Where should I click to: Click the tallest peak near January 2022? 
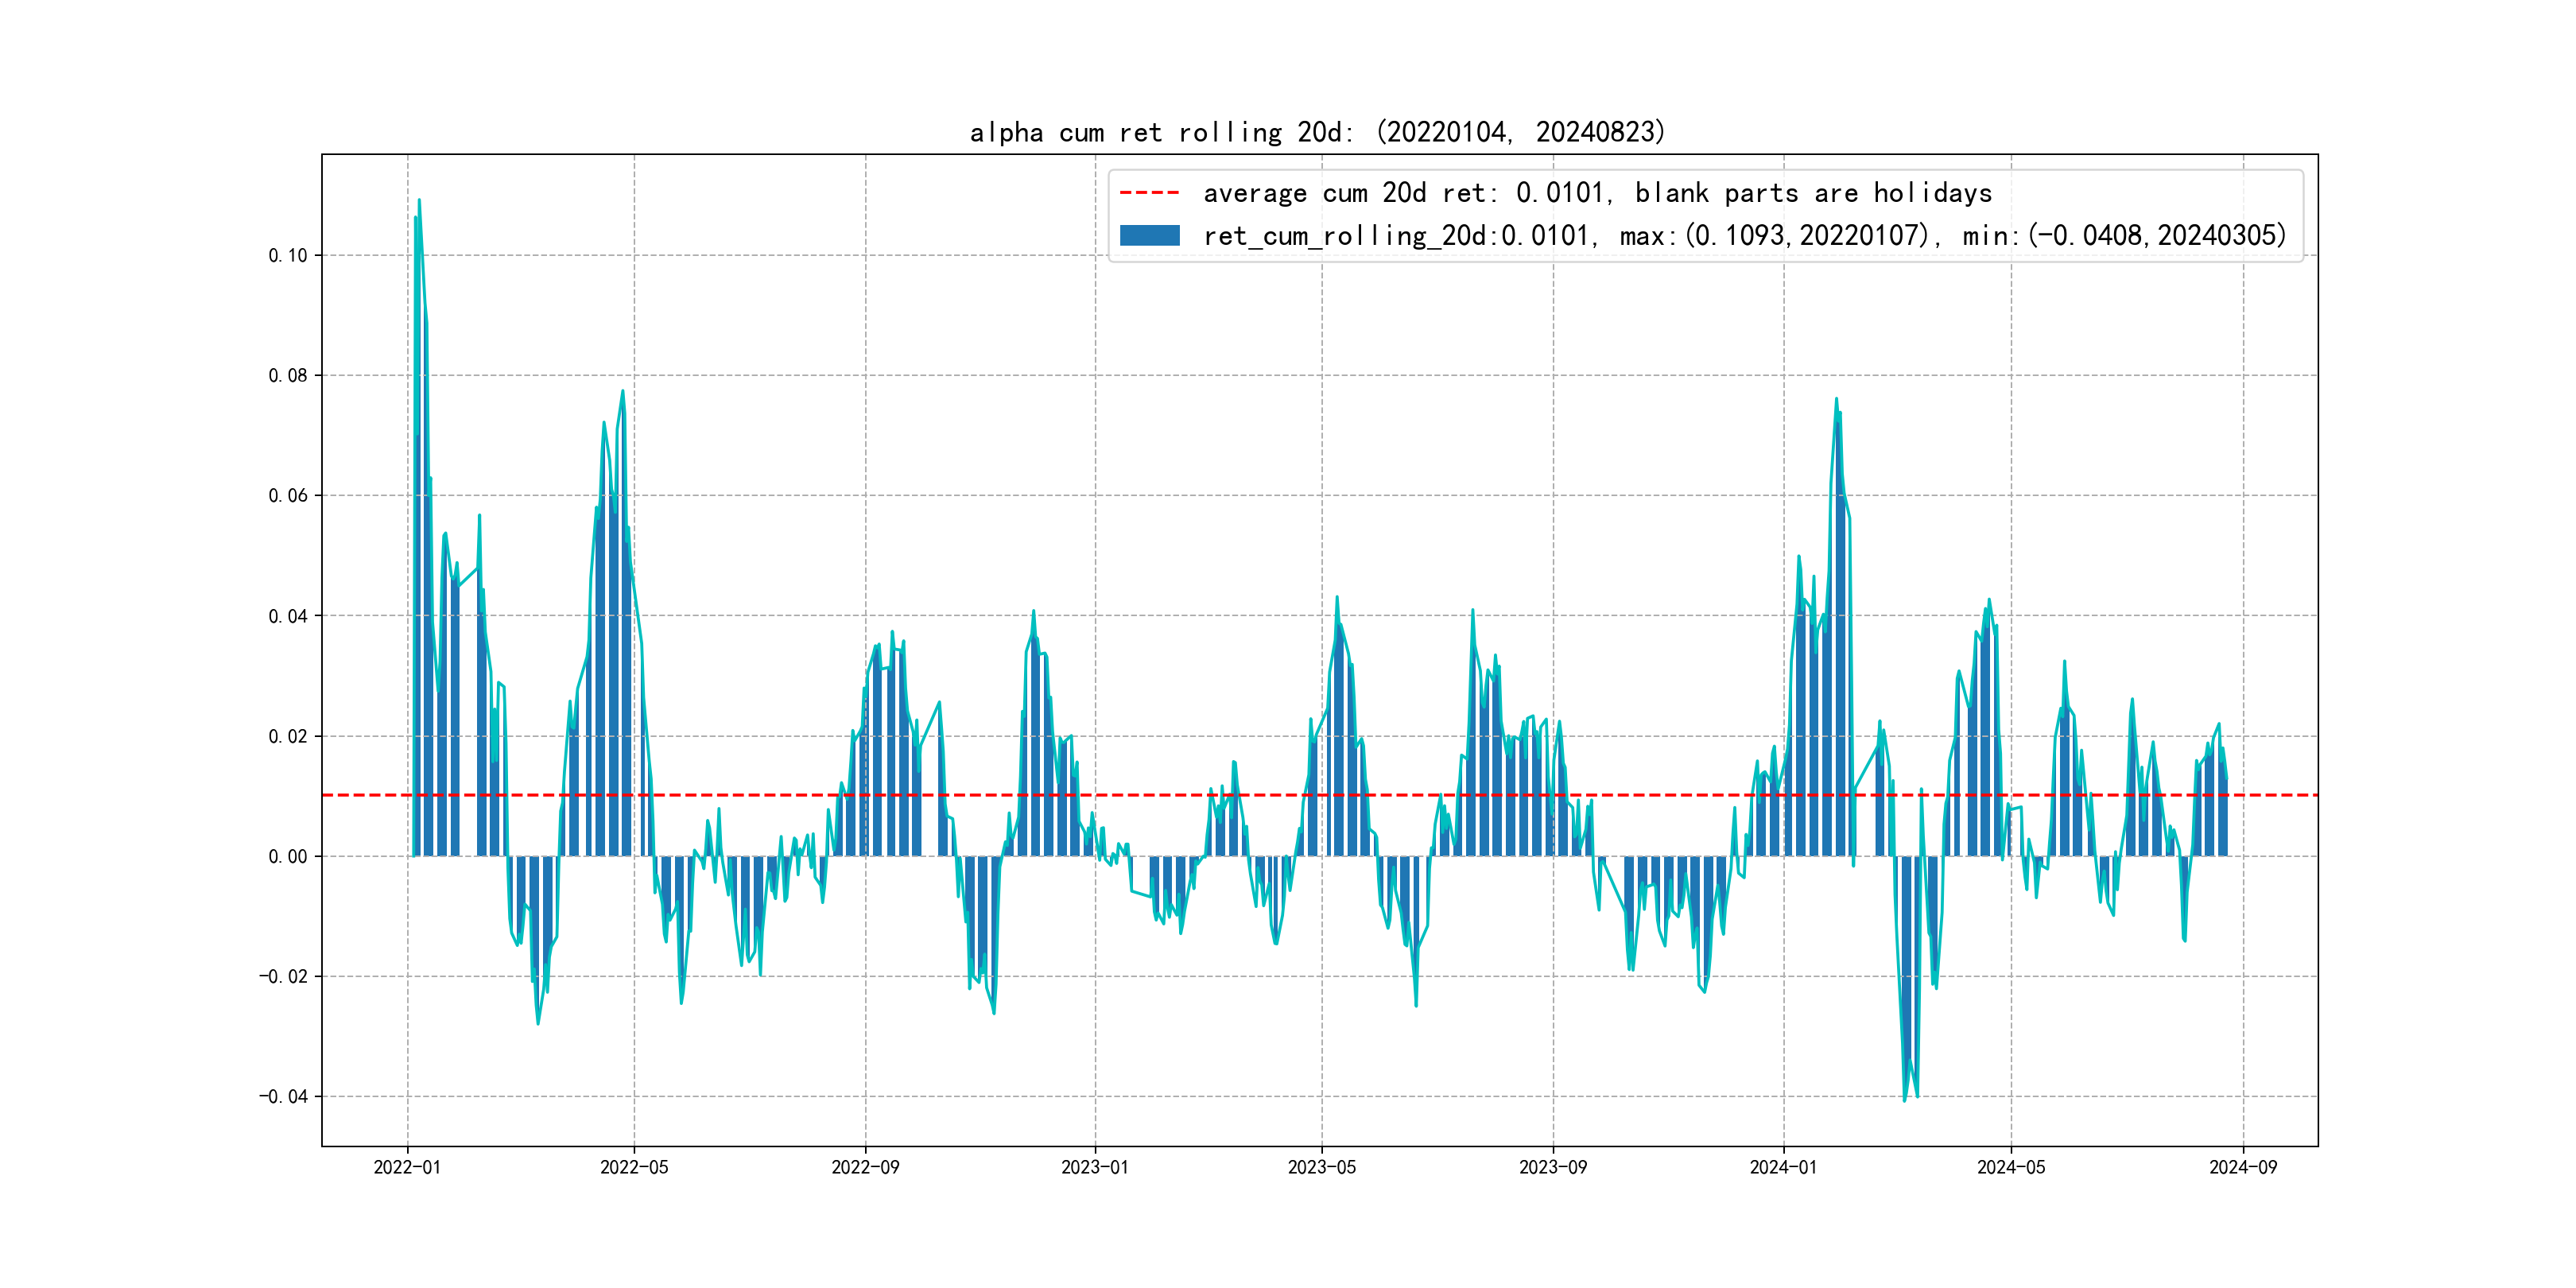click(x=419, y=202)
